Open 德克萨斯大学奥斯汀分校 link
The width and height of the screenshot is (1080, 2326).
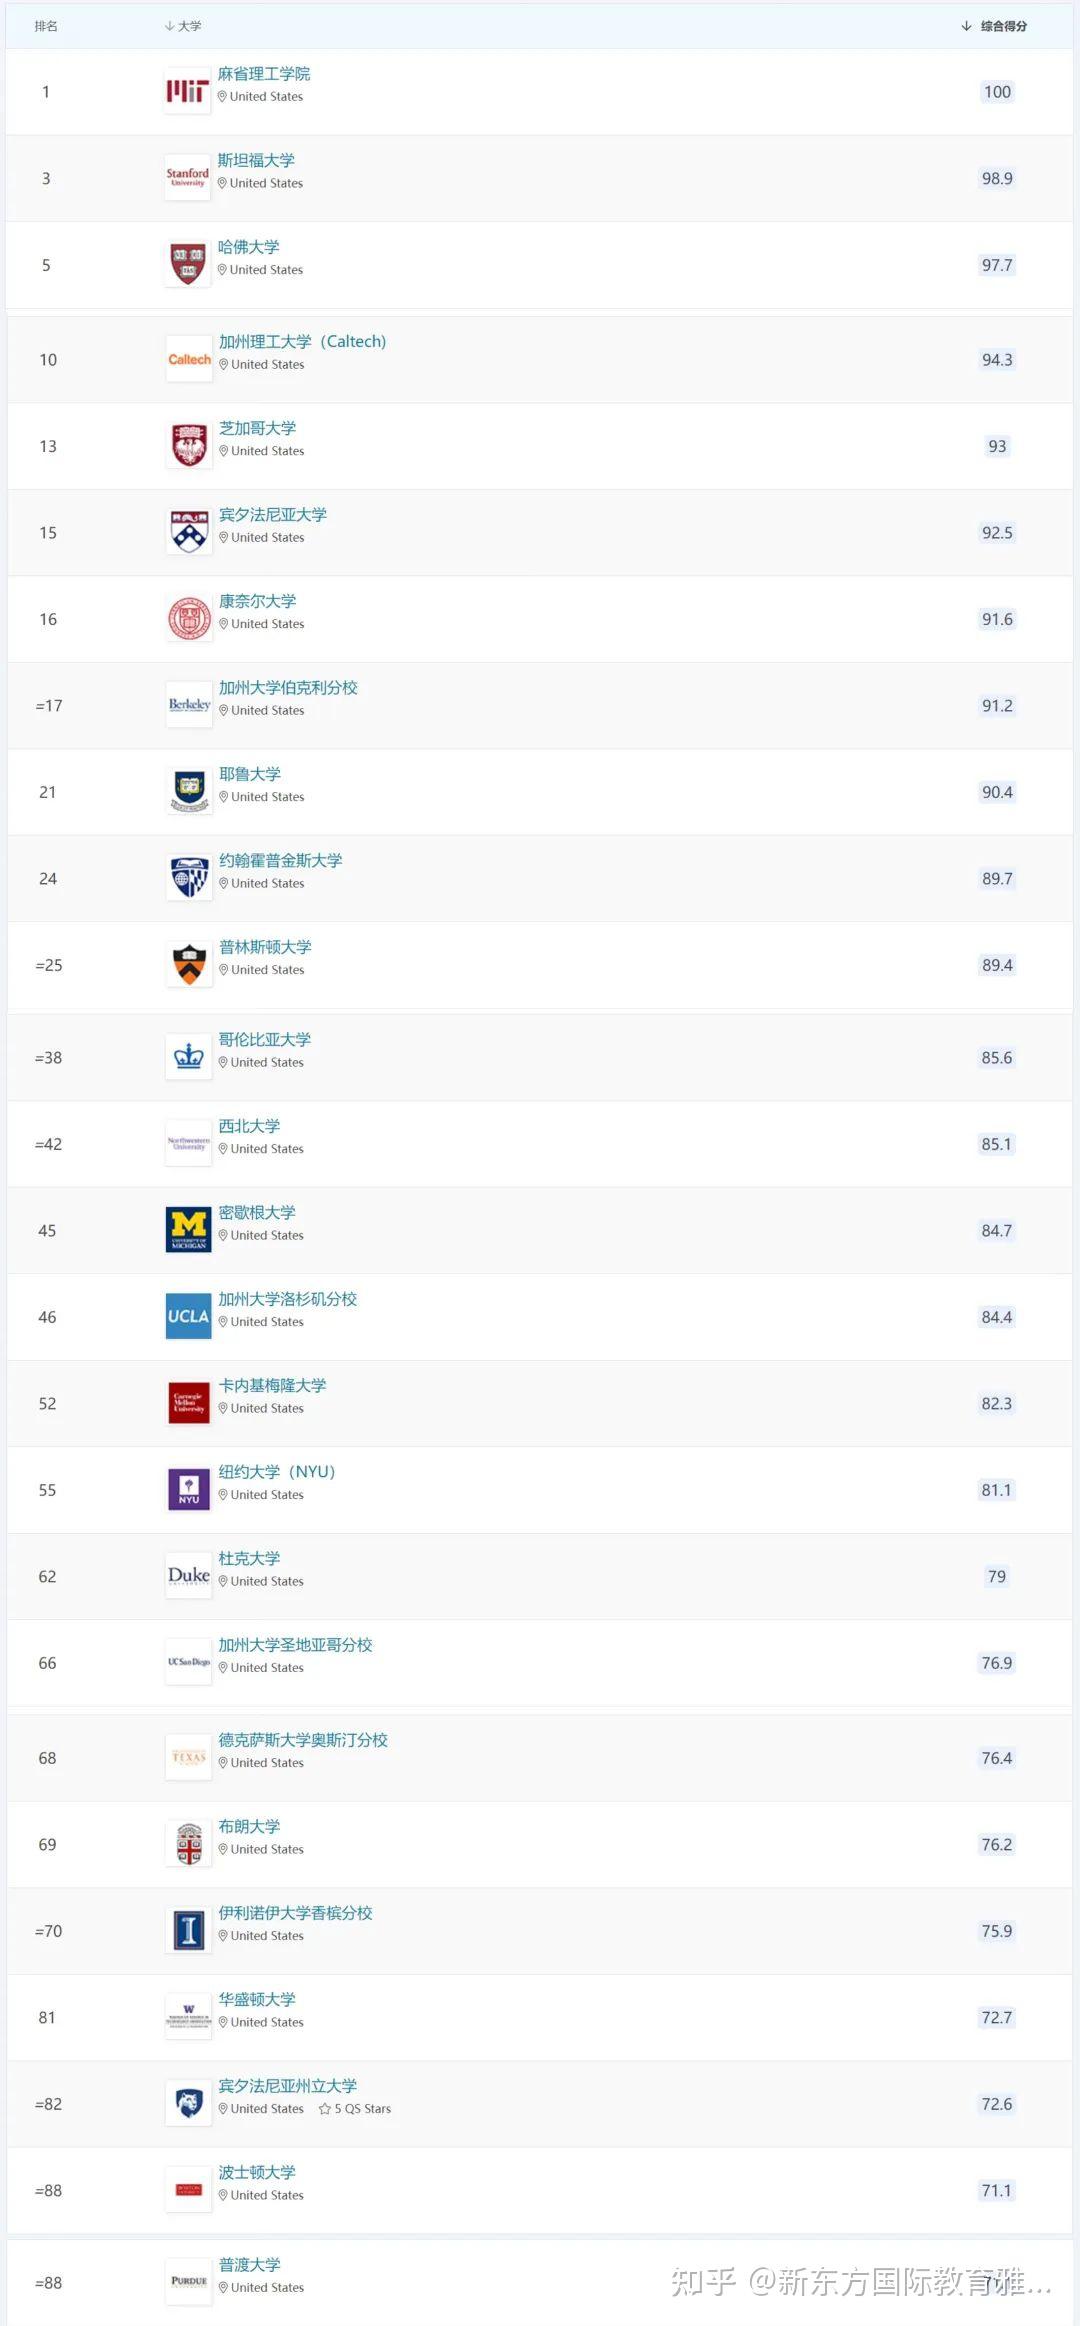click(303, 1740)
